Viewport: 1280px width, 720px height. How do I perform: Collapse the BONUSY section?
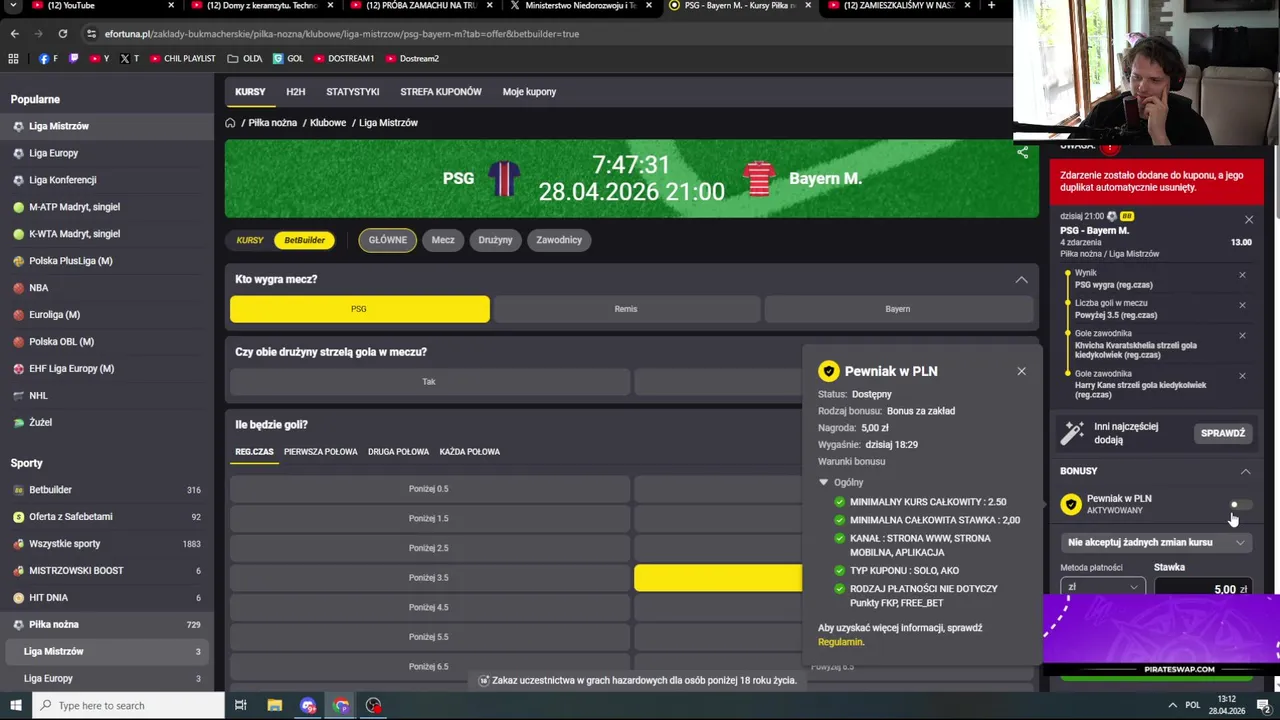[x=1245, y=471]
